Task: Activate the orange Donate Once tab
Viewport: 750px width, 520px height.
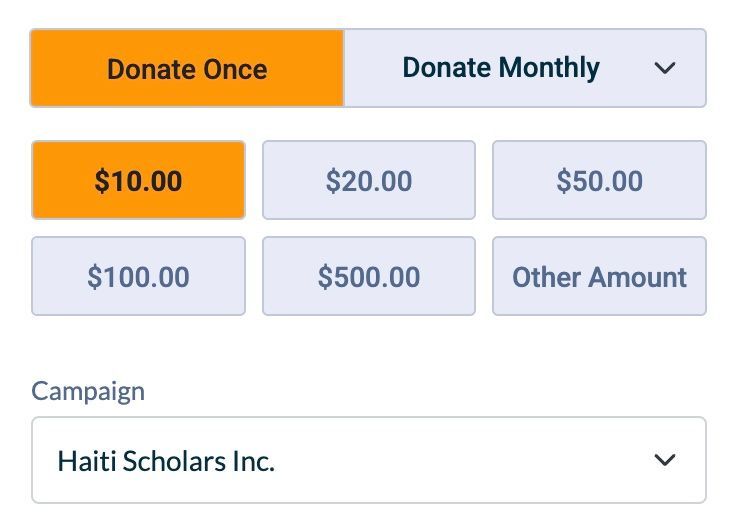Action: point(187,69)
